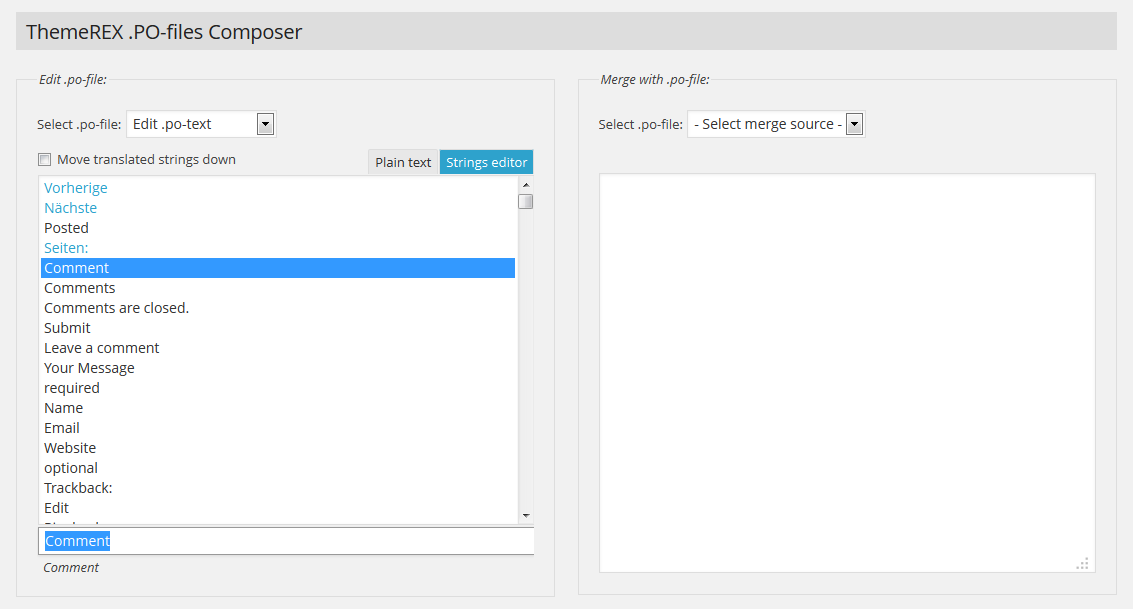Click the merge source text area

point(843,370)
